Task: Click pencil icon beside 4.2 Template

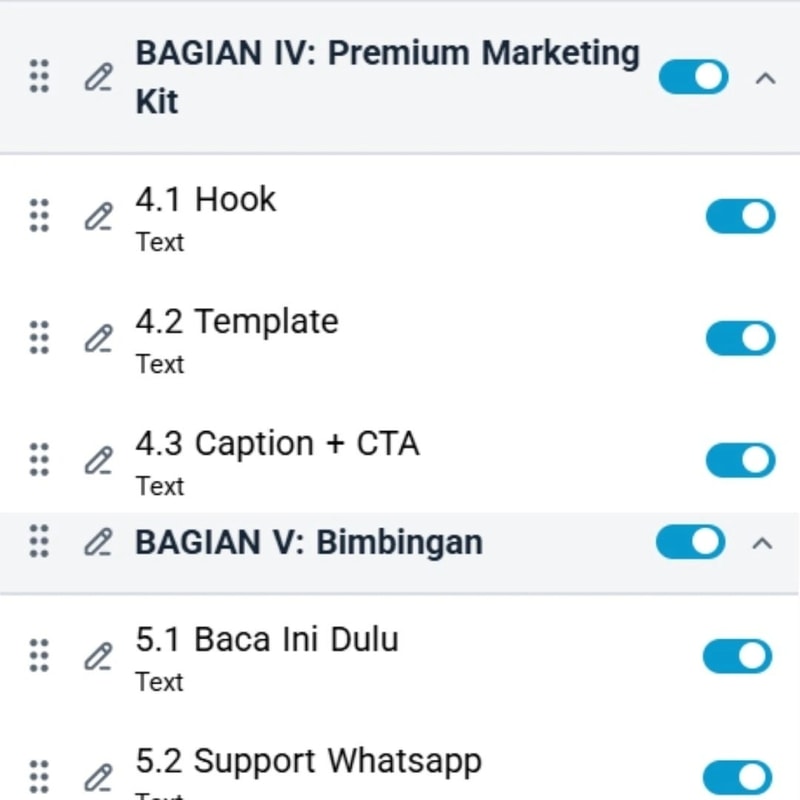Action: (97, 338)
